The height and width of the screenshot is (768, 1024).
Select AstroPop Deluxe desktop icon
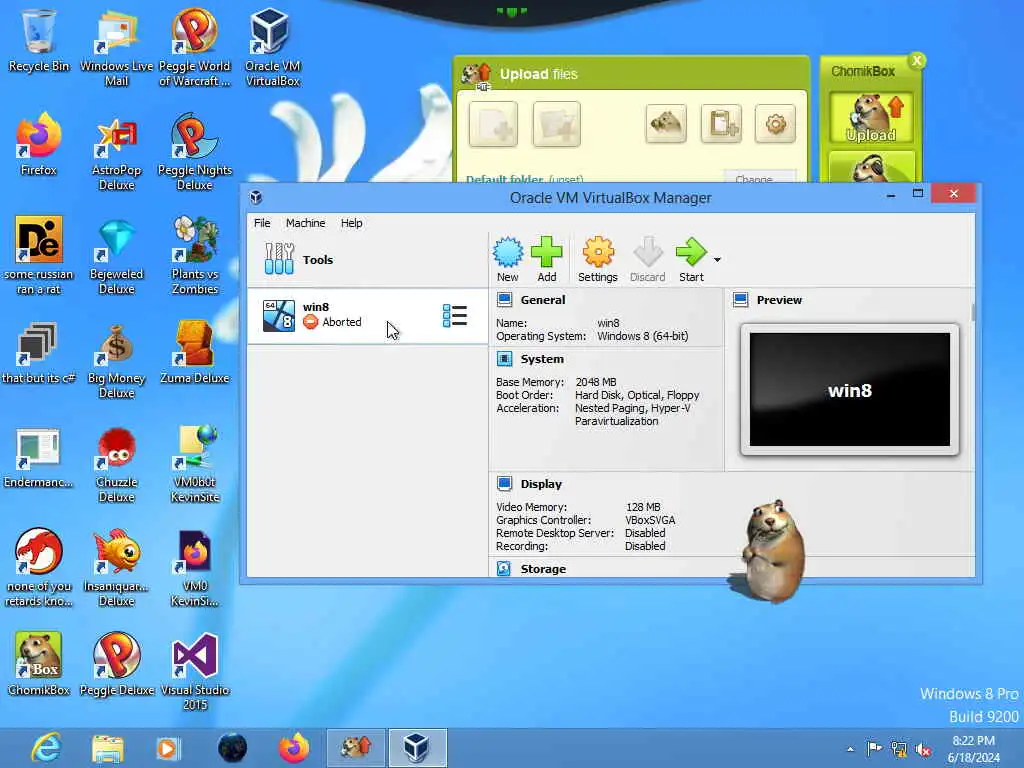[116, 152]
